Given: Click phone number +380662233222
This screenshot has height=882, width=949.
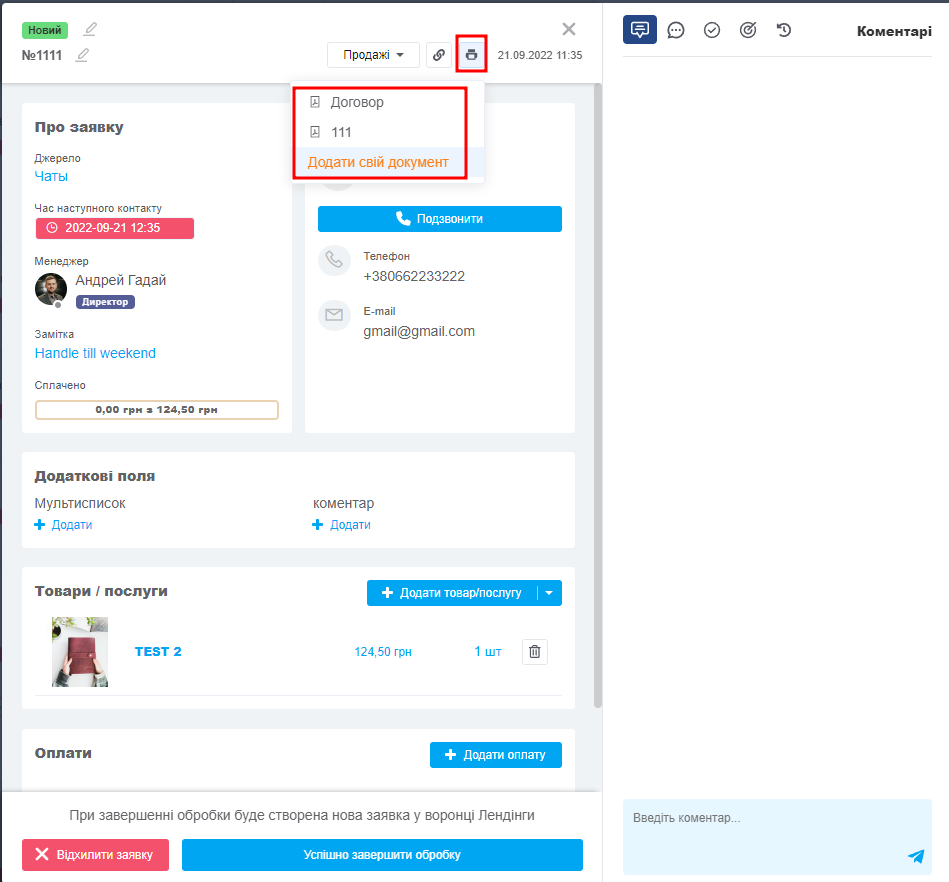Looking at the screenshot, I should point(414,277).
